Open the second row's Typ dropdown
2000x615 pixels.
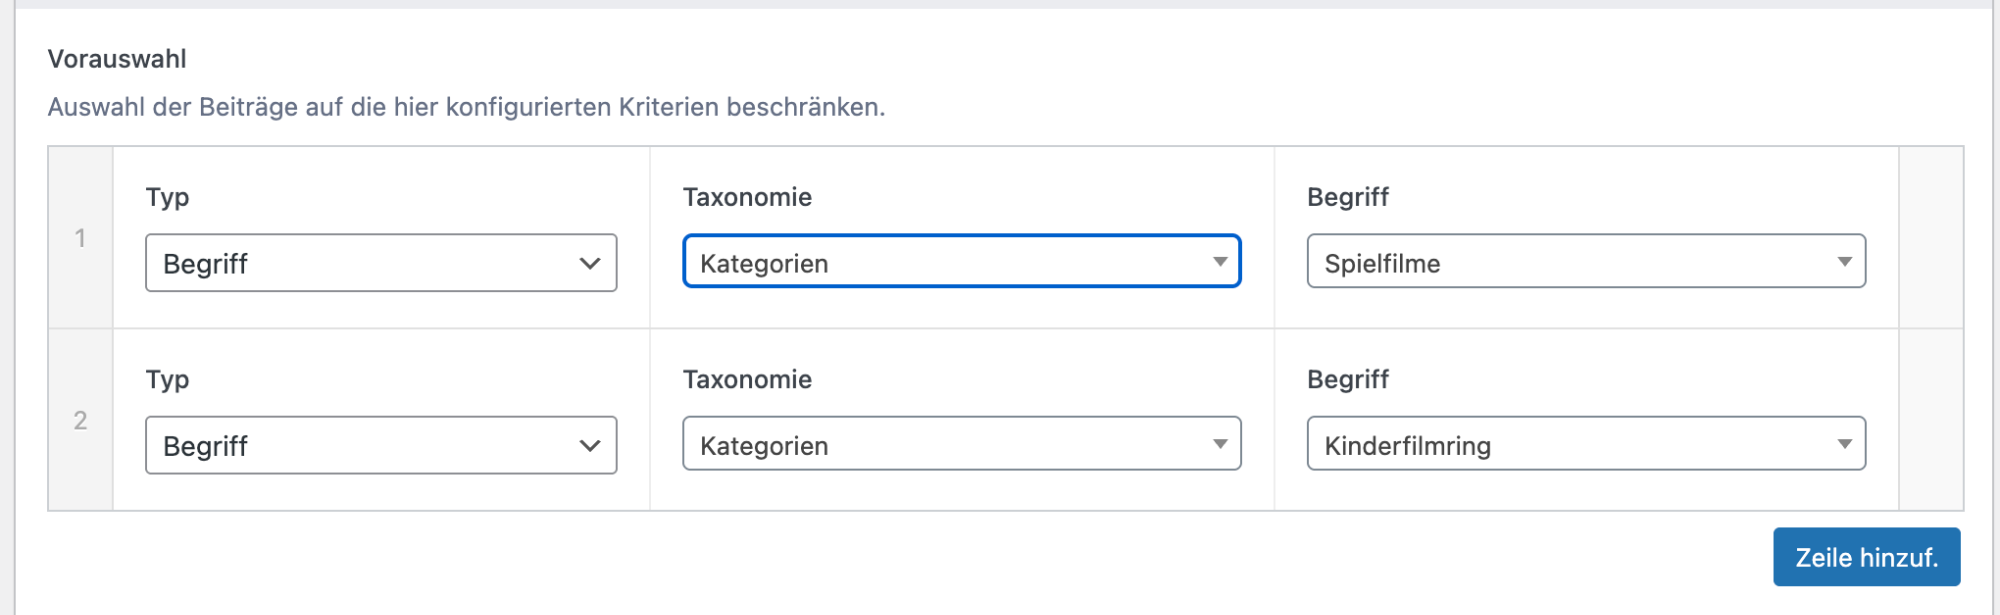click(380, 445)
